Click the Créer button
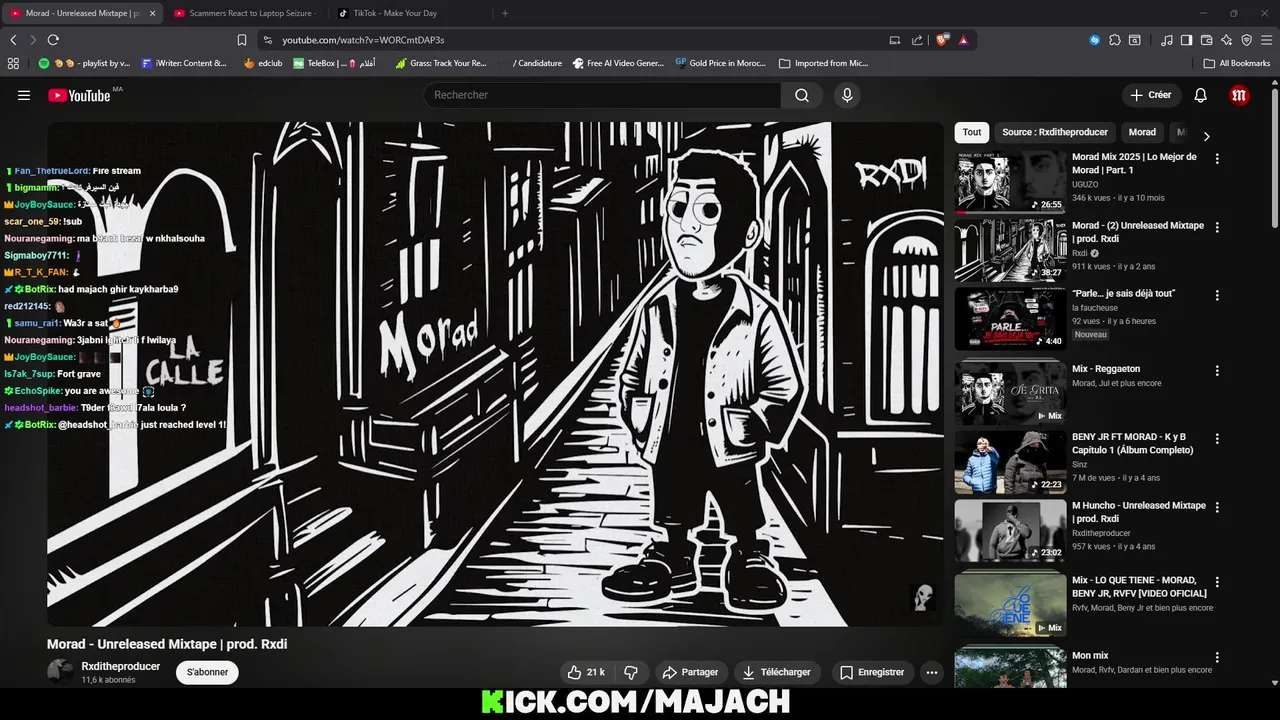 click(x=1150, y=95)
